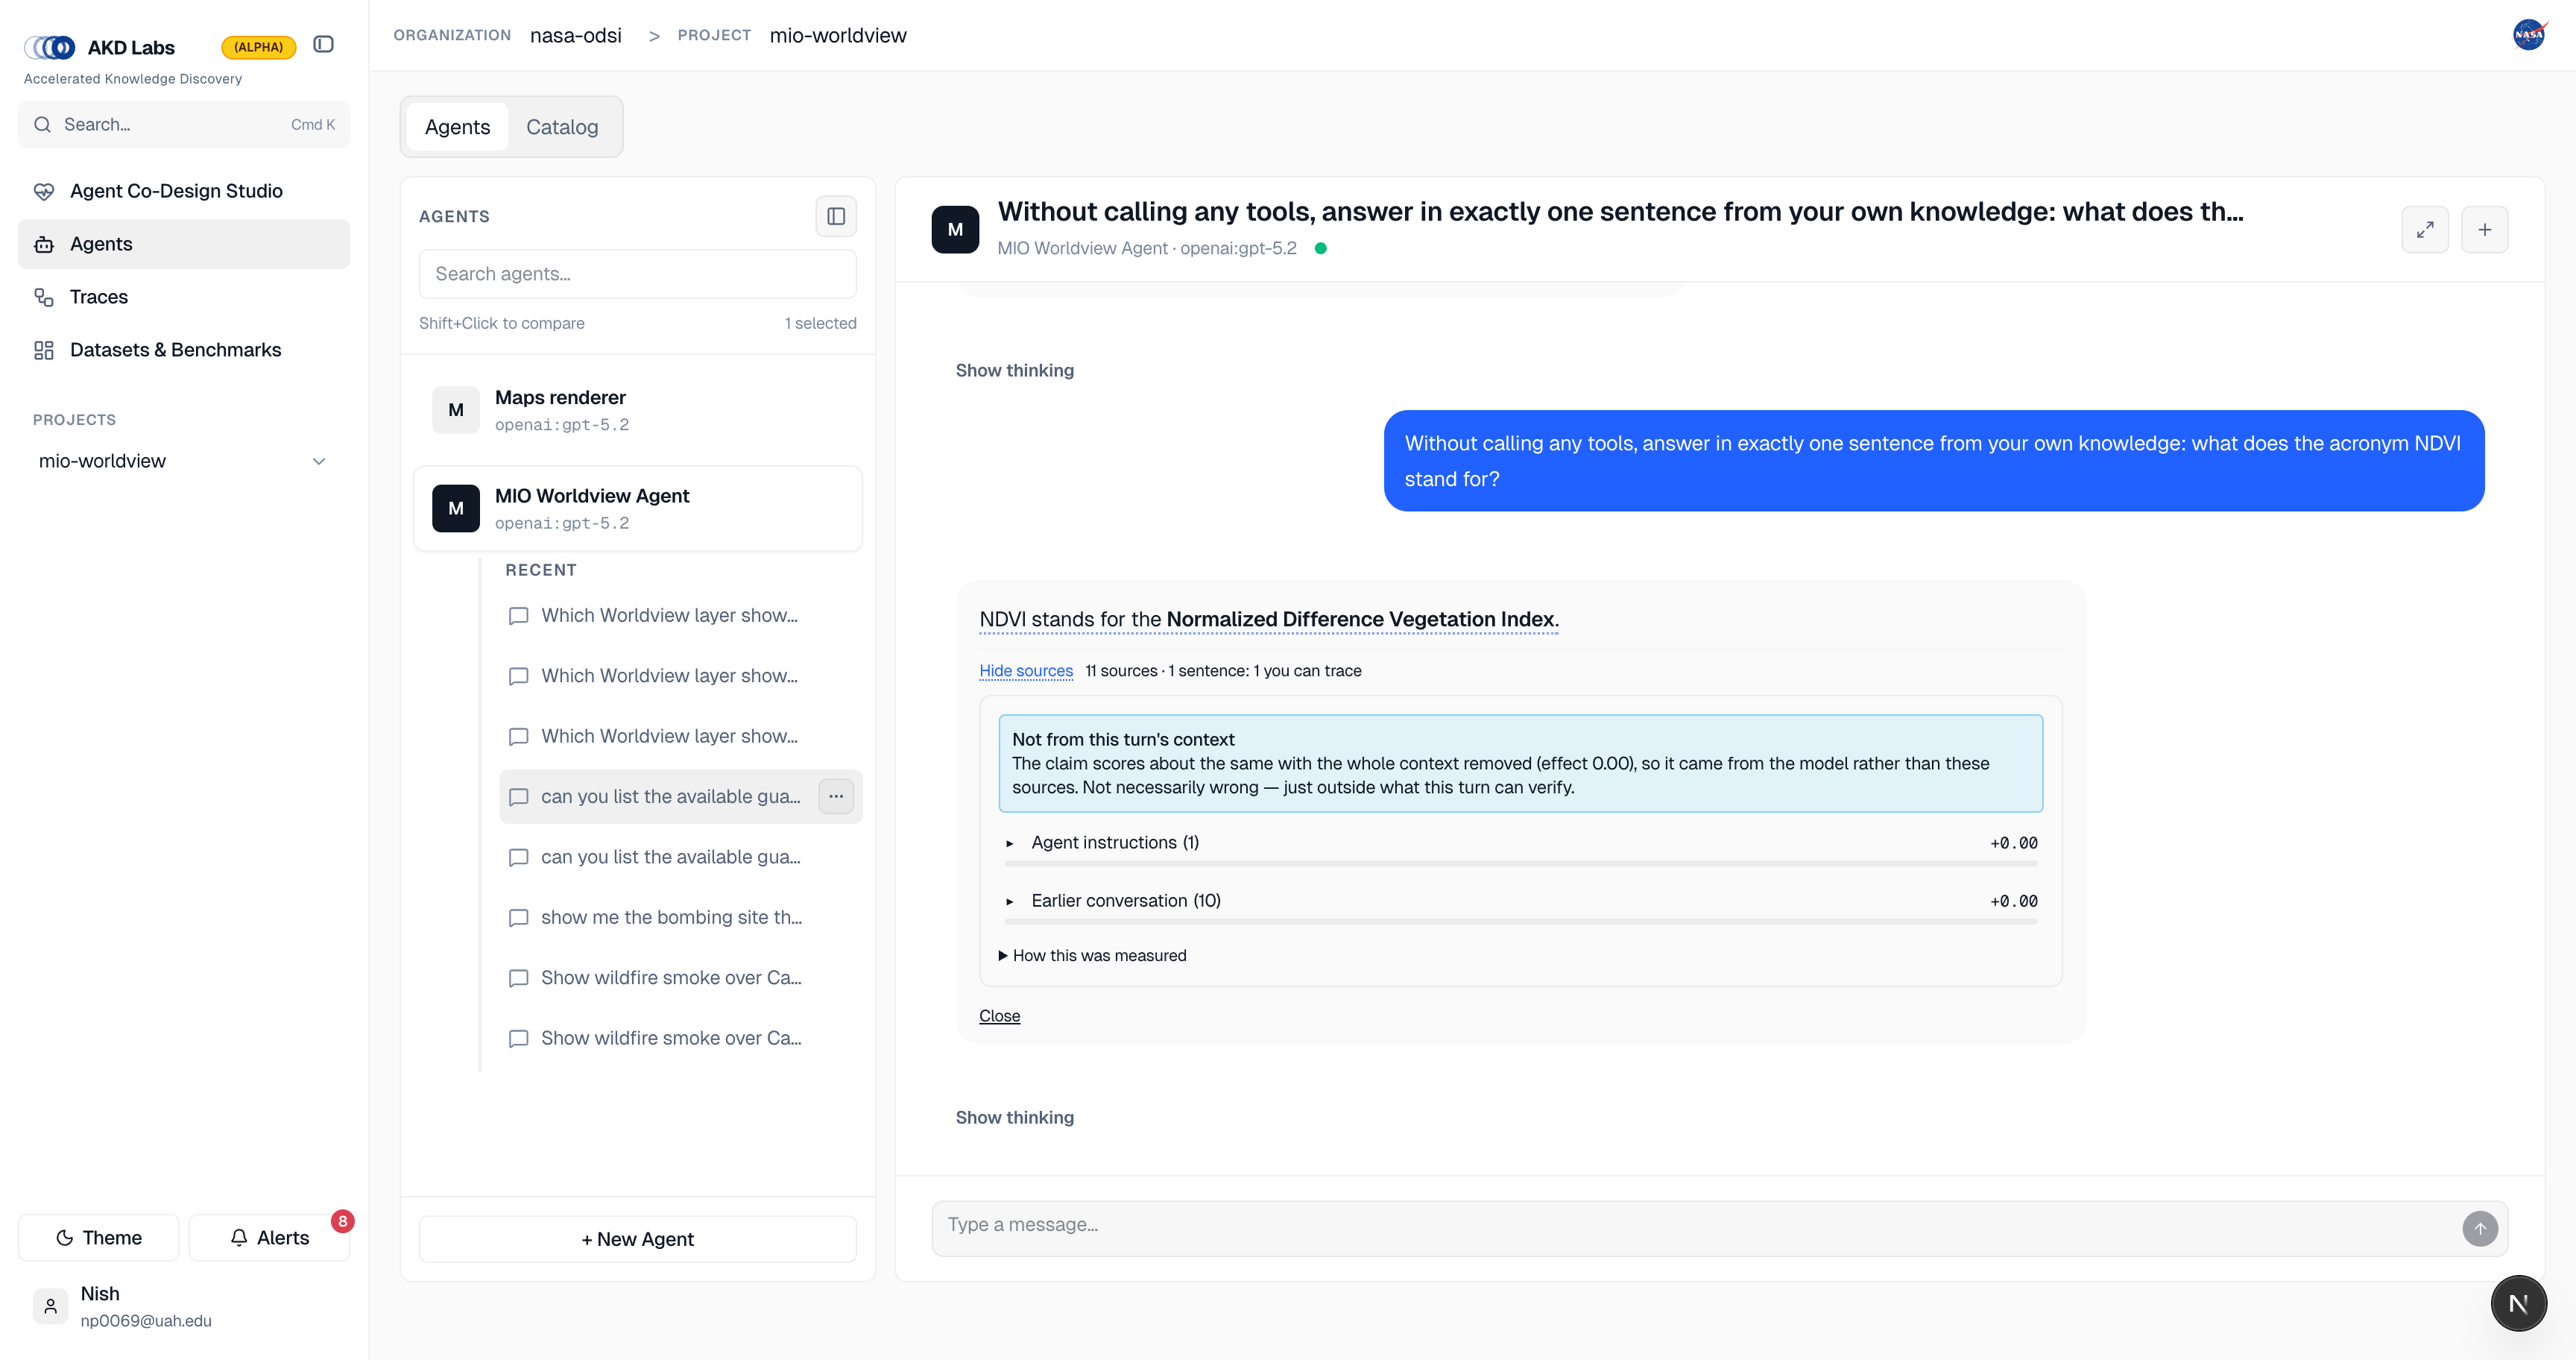Expand the chat to full screen
This screenshot has width=2576, height=1360.
coord(2425,230)
